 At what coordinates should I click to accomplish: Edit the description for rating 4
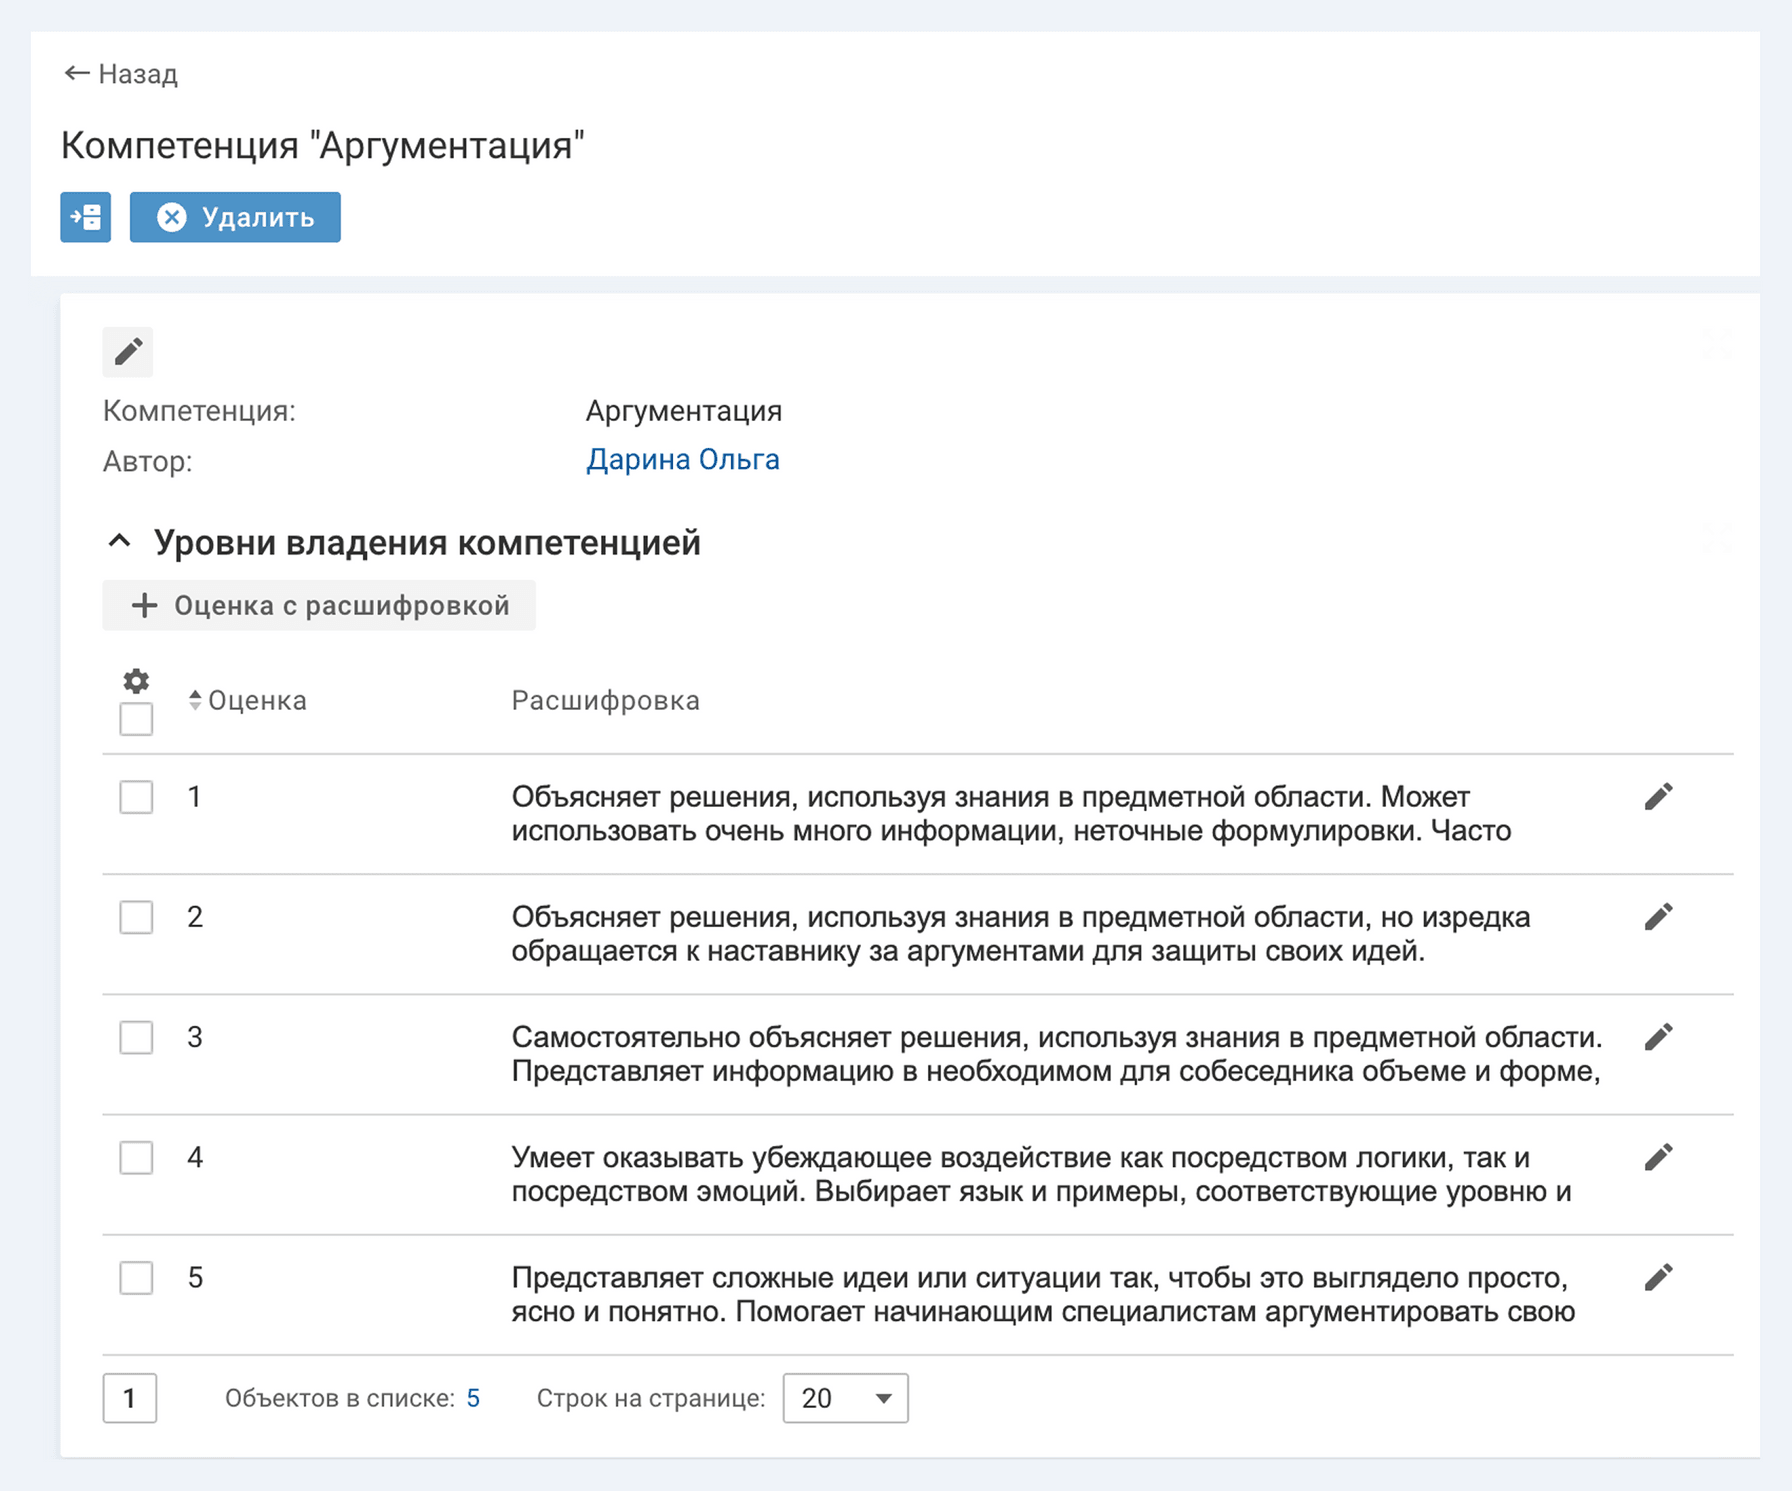tap(1658, 1157)
